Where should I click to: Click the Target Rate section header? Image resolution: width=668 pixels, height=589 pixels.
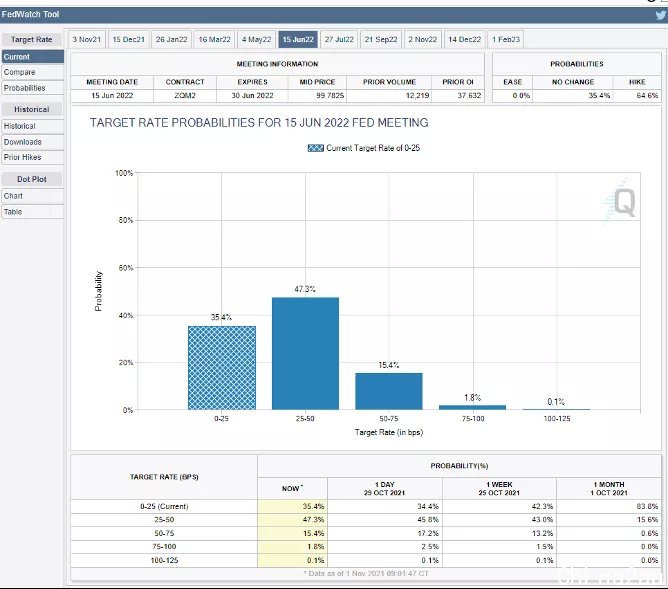click(32, 40)
